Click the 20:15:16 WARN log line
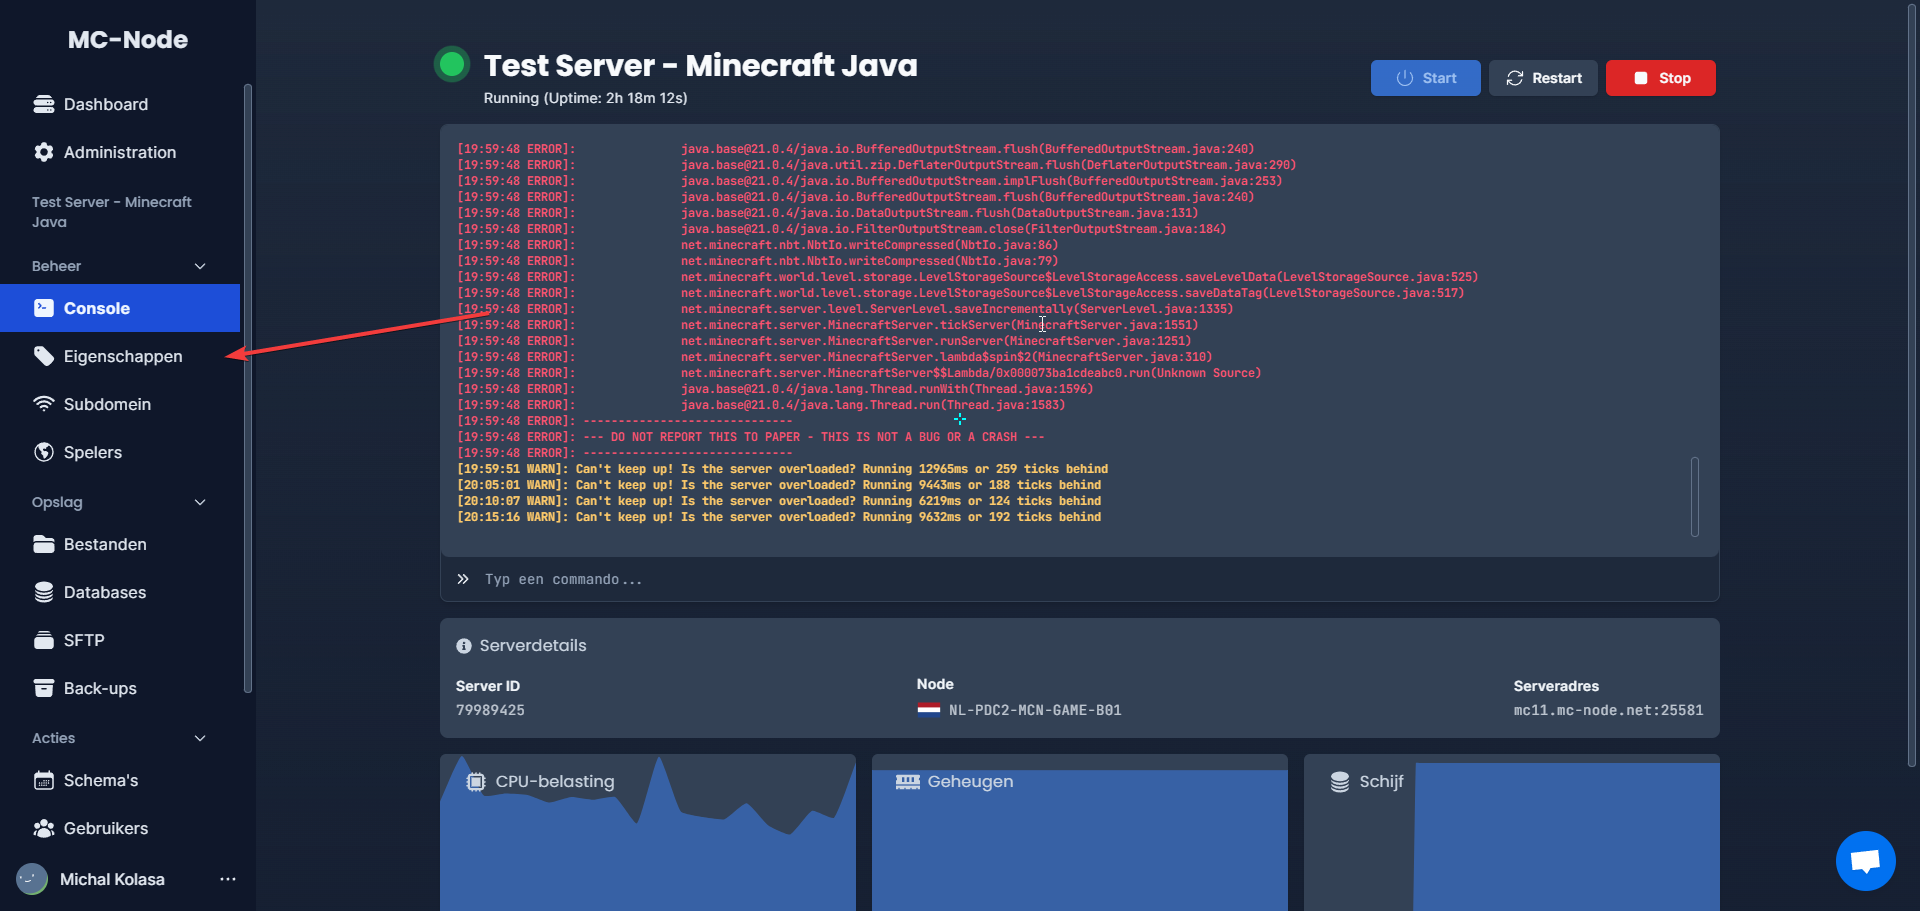This screenshot has width=1920, height=911. [x=779, y=517]
